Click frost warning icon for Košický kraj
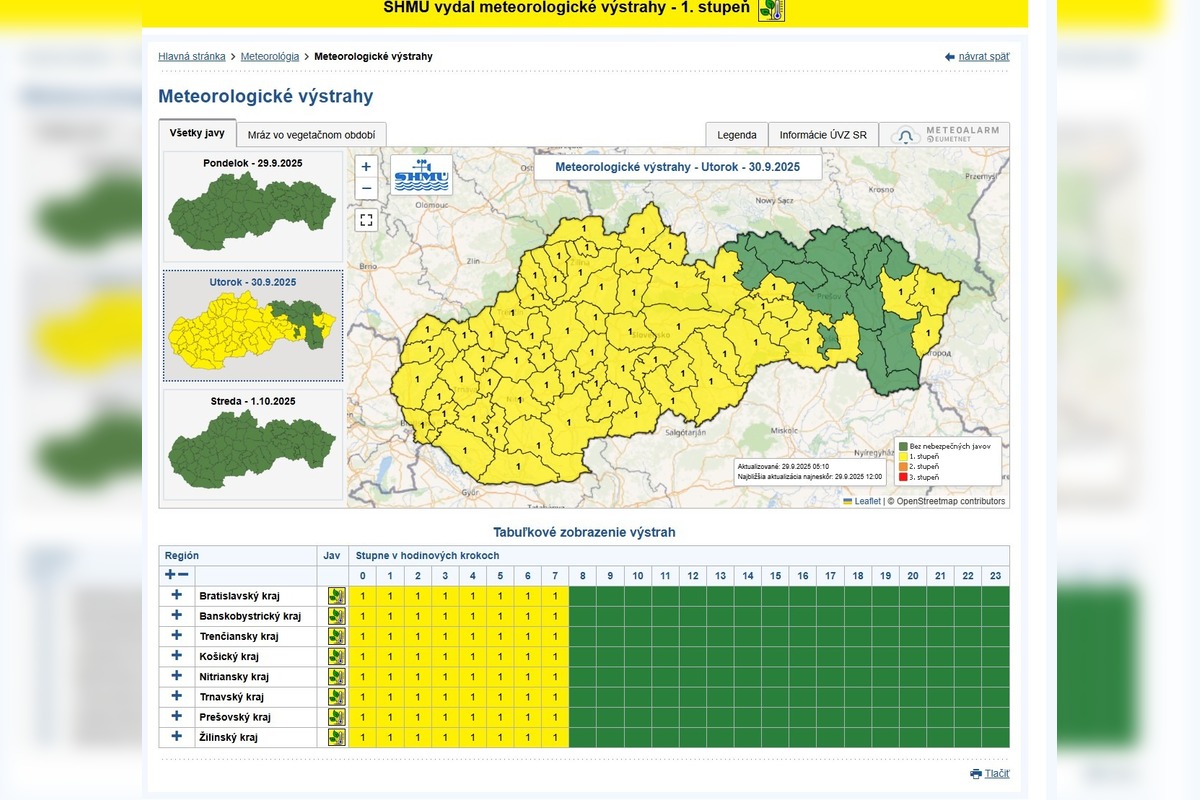This screenshot has width=1200, height=800. 336,656
